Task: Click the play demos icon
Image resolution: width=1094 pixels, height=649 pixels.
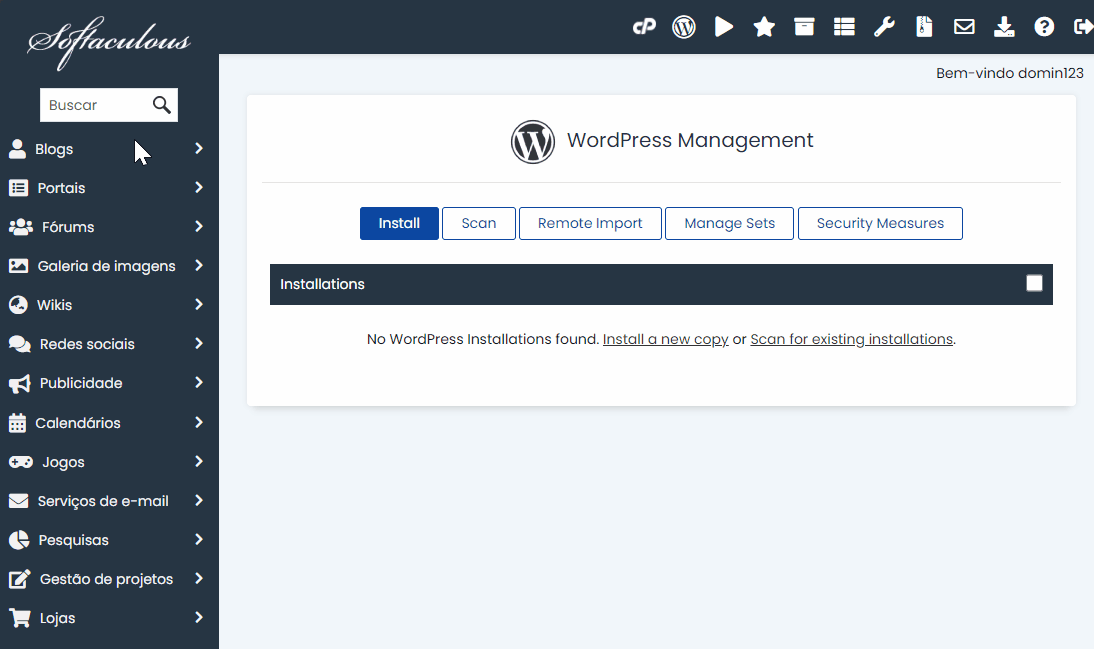Action: point(724,27)
